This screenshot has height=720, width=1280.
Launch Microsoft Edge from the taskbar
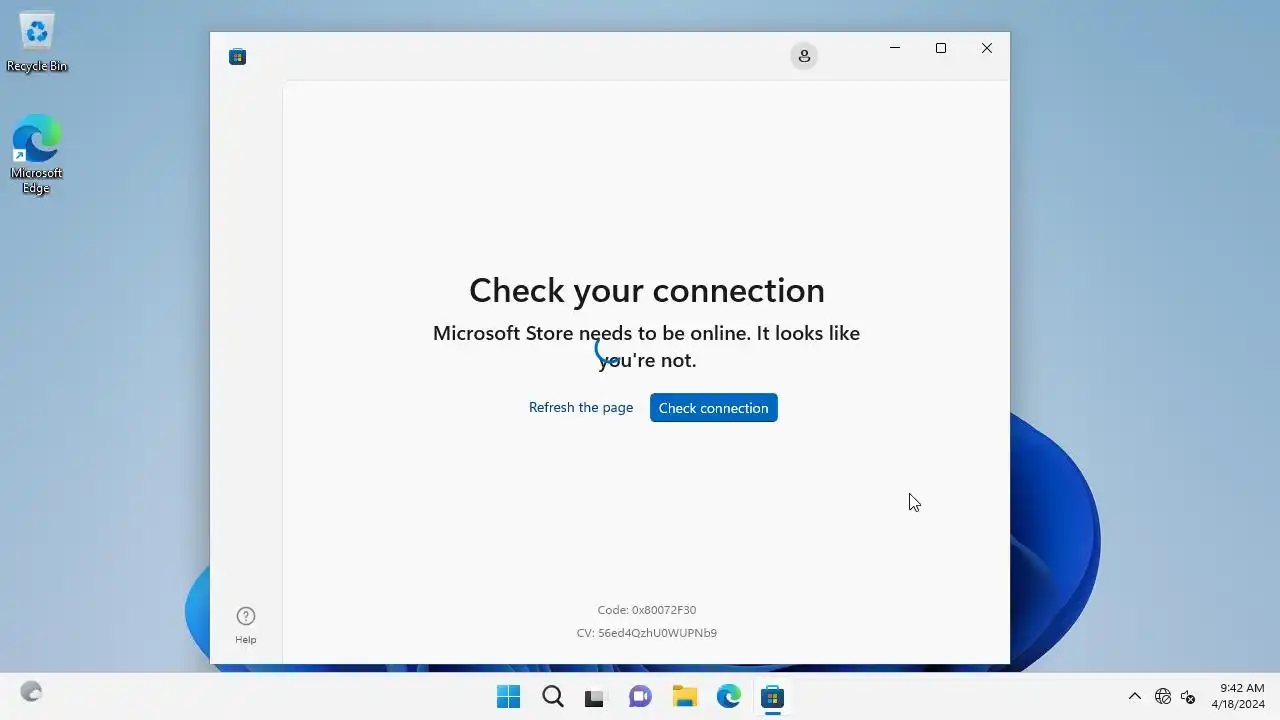click(728, 697)
